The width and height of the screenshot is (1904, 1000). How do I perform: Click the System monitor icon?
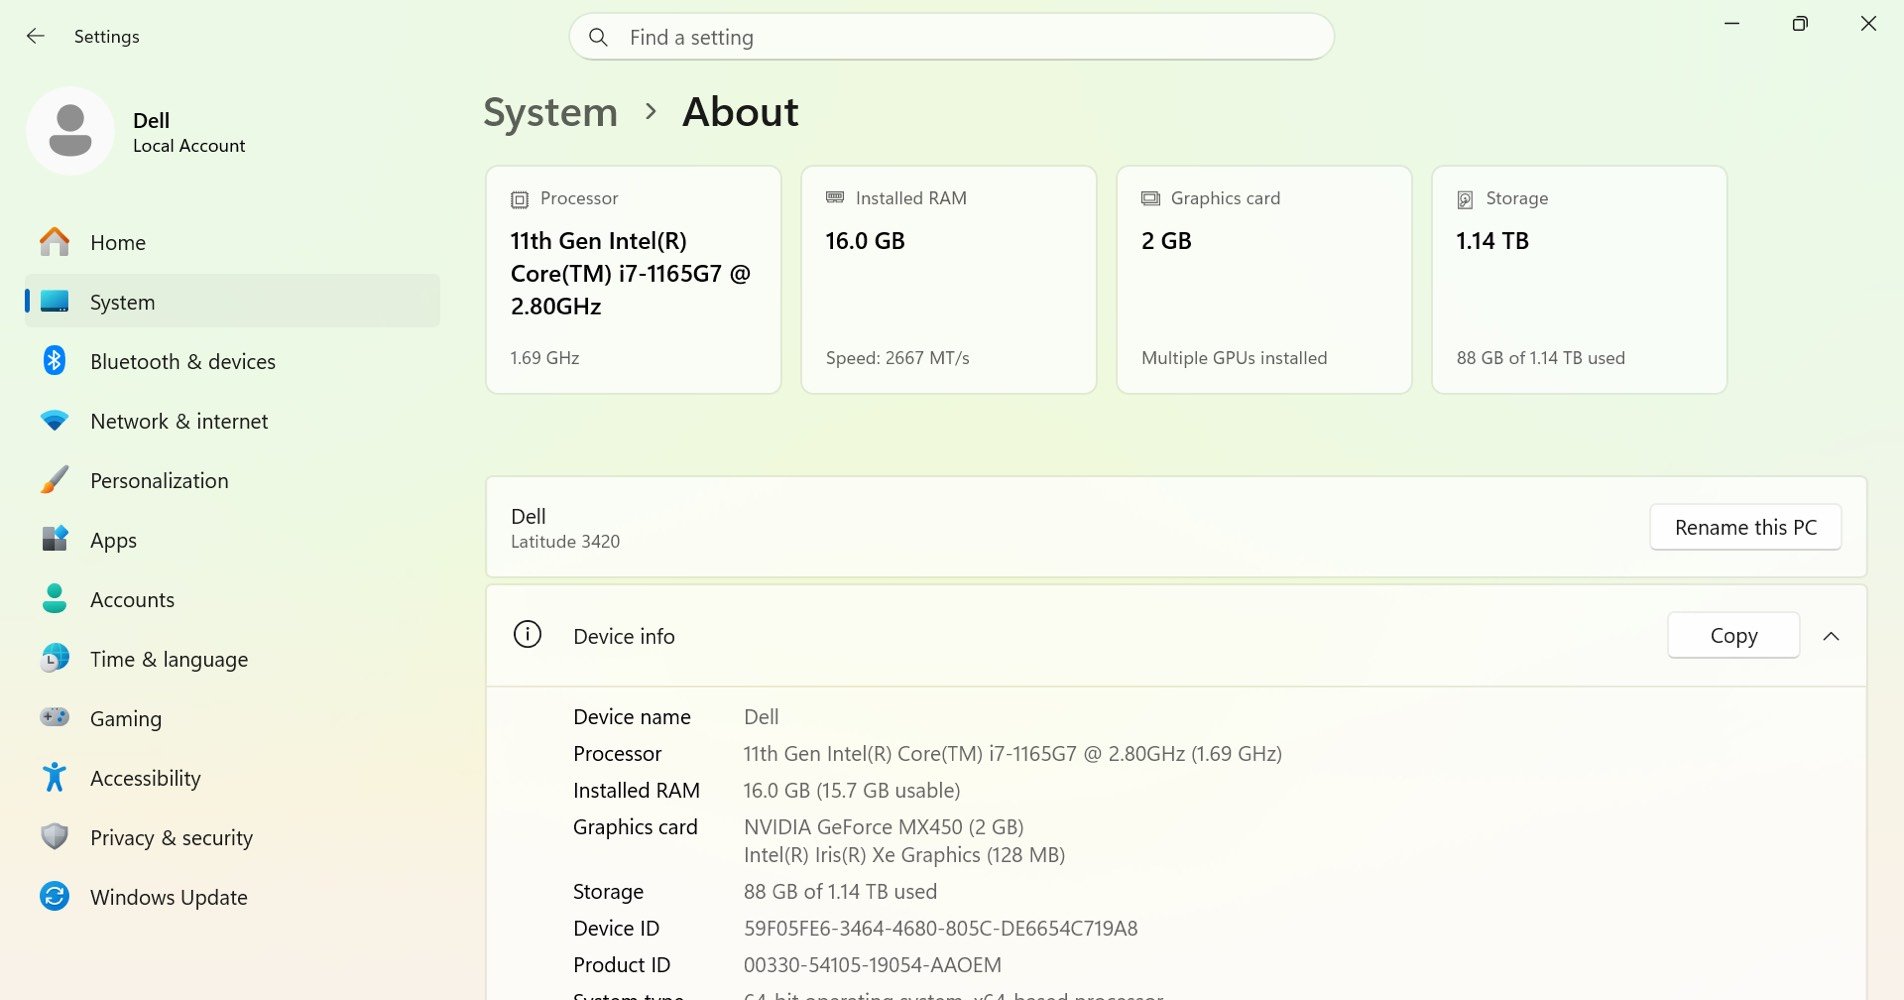55,301
